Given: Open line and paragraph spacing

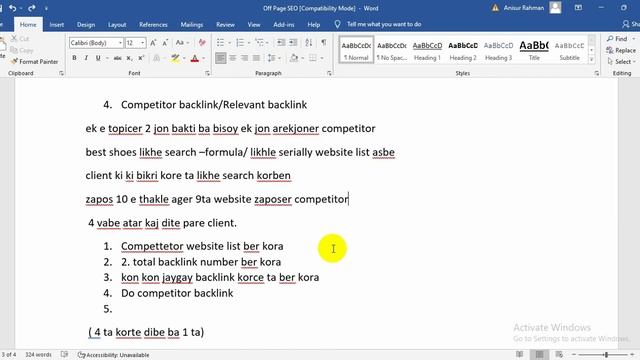Looking at the screenshot, I should 271,58.
